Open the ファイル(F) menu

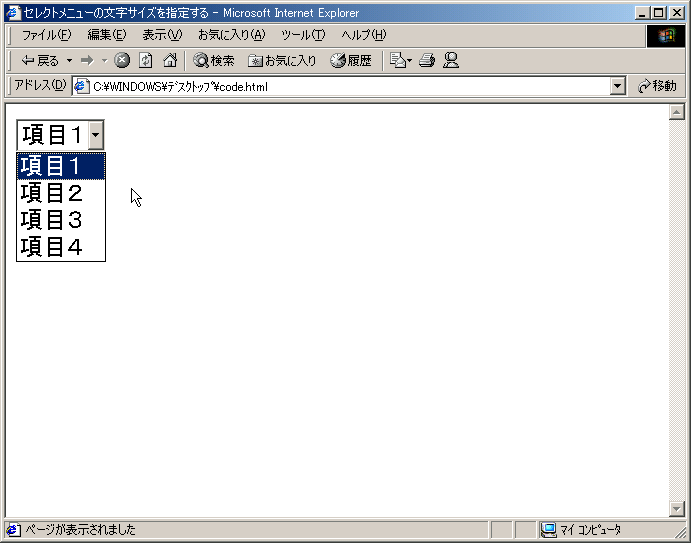tap(46, 35)
